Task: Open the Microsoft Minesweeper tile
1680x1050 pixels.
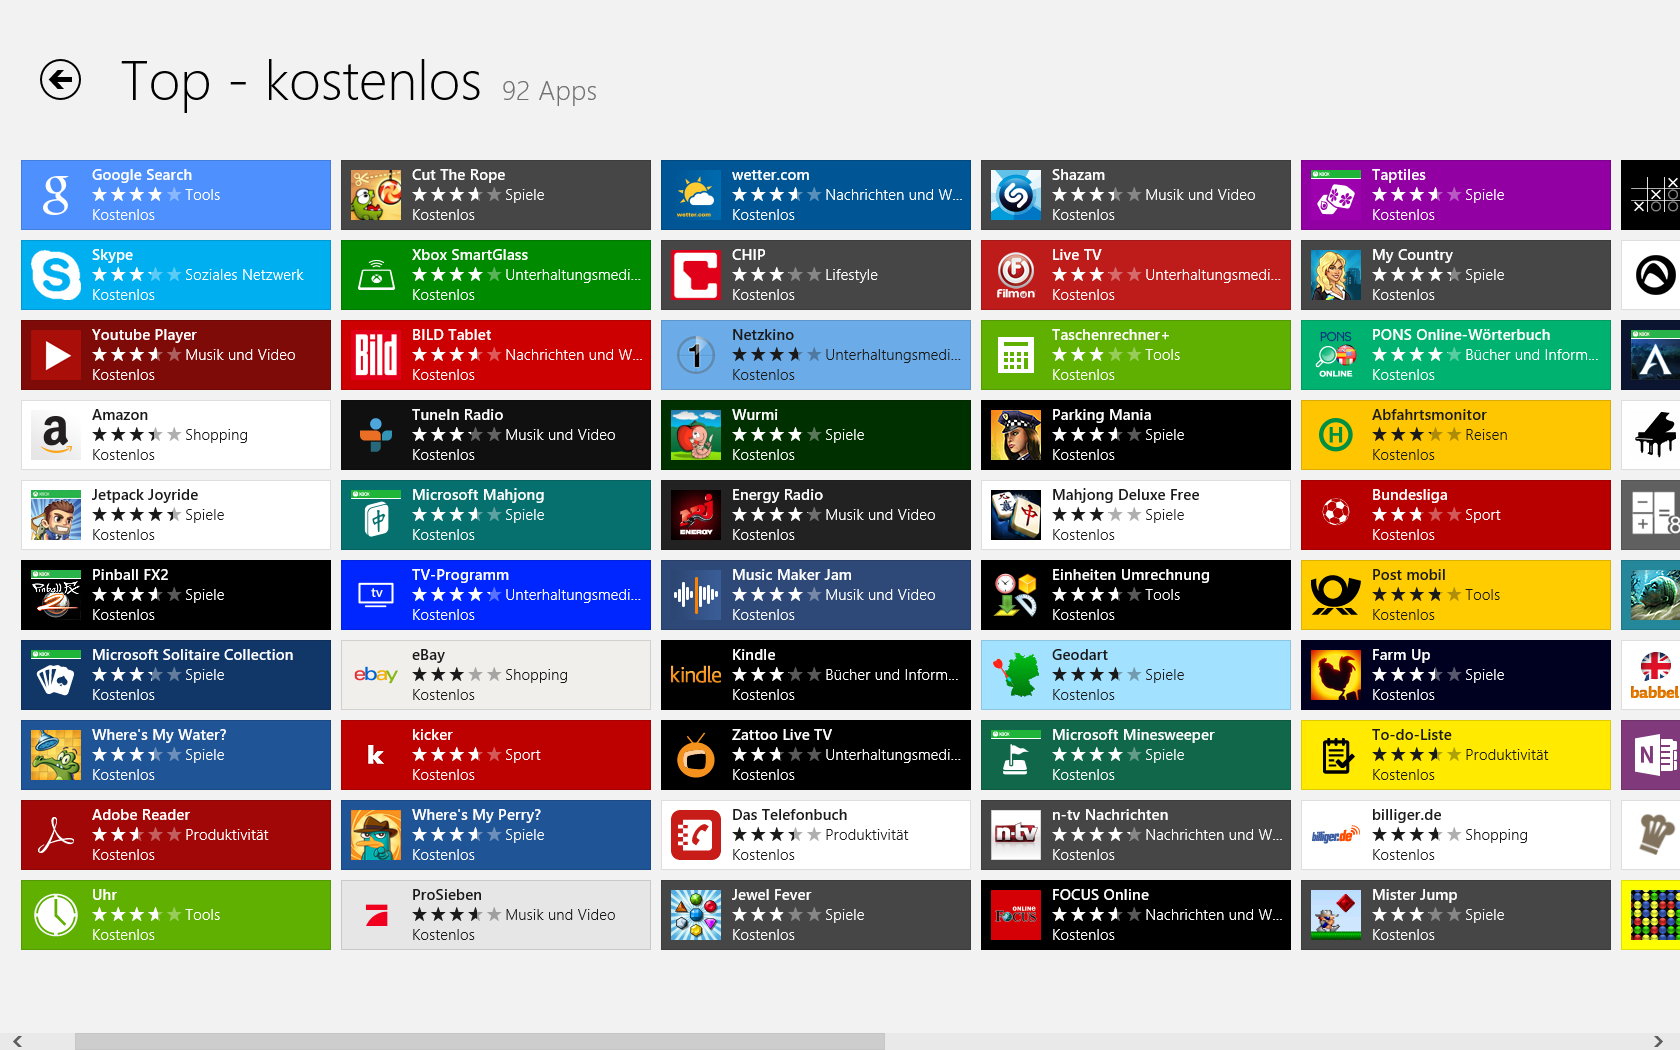Action: click(1136, 755)
